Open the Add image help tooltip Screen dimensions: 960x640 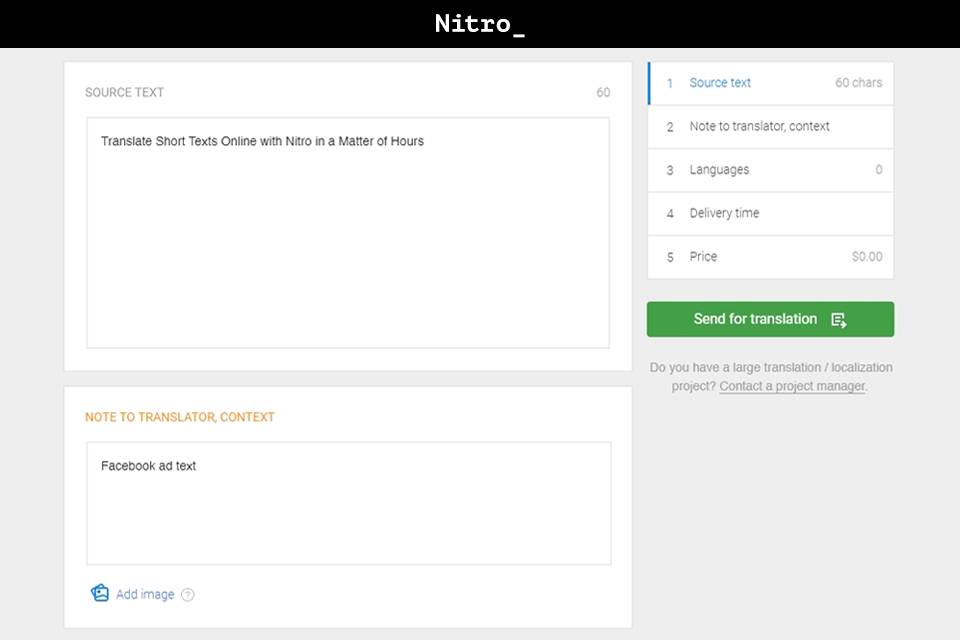[x=190, y=593]
